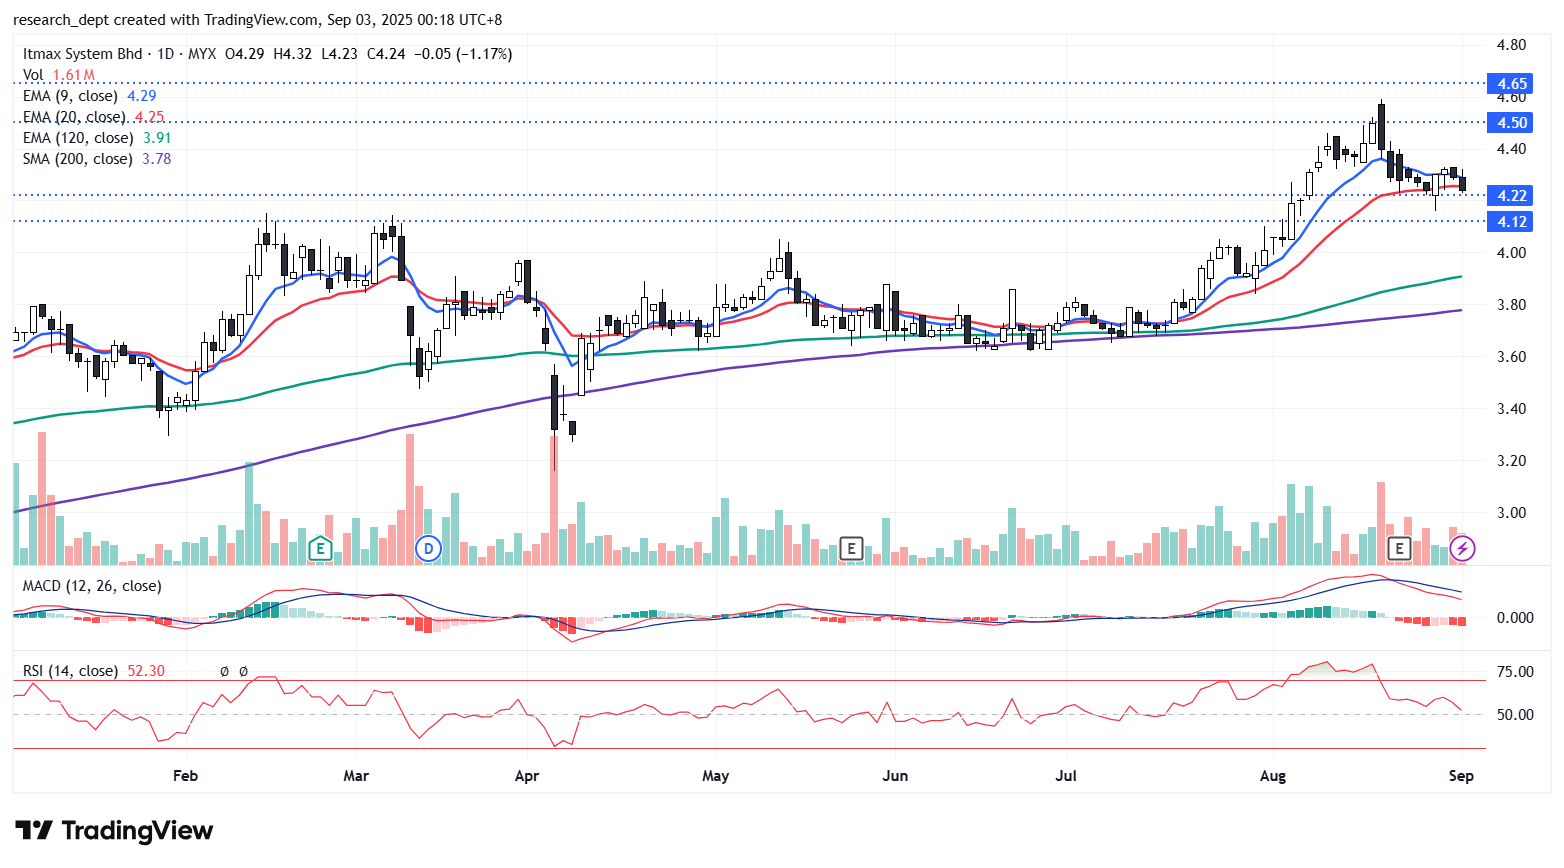Open the earnings E marker in late May
Image resolution: width=1564 pixels, height=868 pixels.
(x=851, y=548)
